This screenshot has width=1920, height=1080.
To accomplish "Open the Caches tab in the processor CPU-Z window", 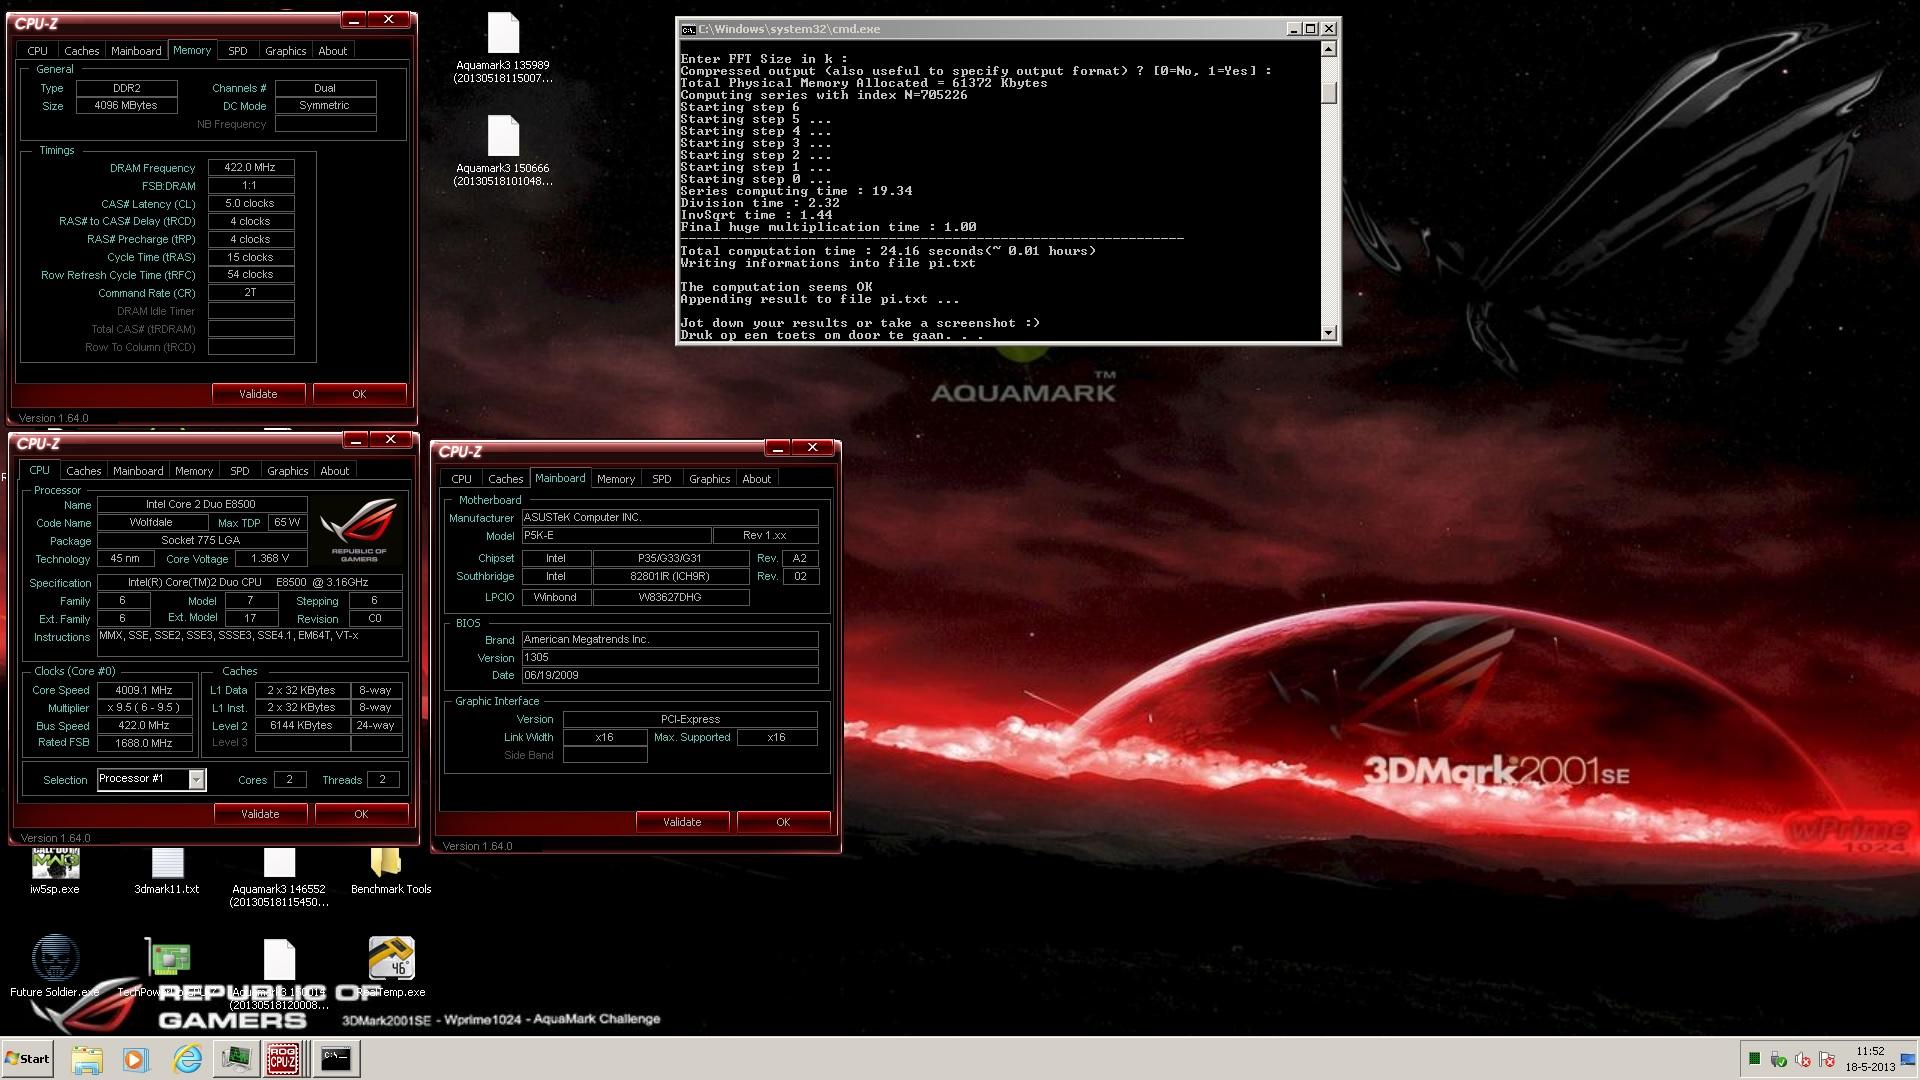I will pyautogui.click(x=83, y=471).
